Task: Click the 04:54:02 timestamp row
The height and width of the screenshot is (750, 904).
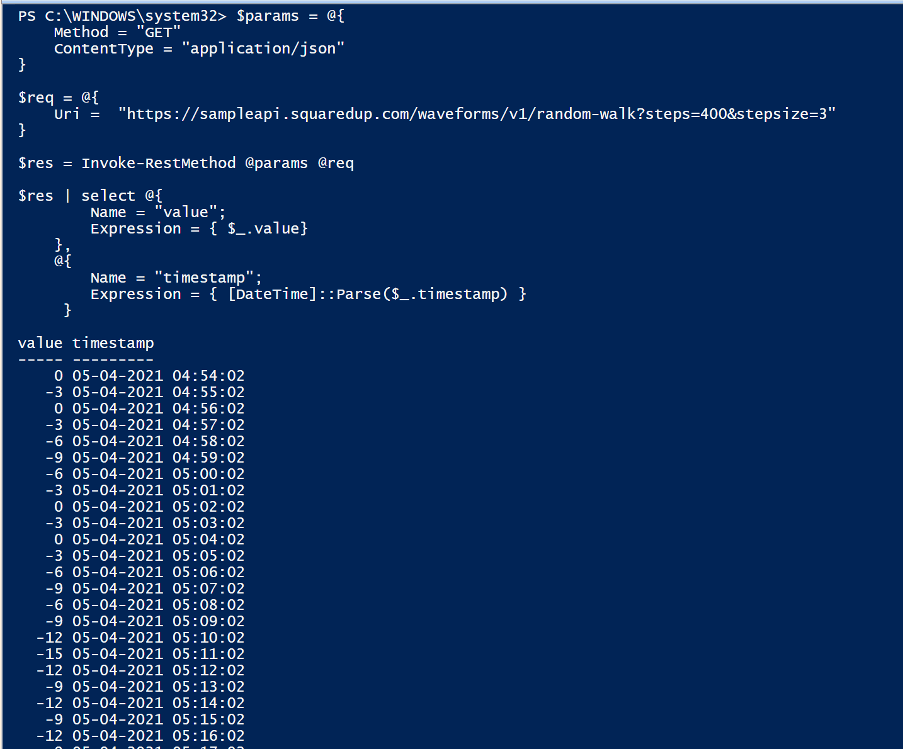Action: [158, 376]
